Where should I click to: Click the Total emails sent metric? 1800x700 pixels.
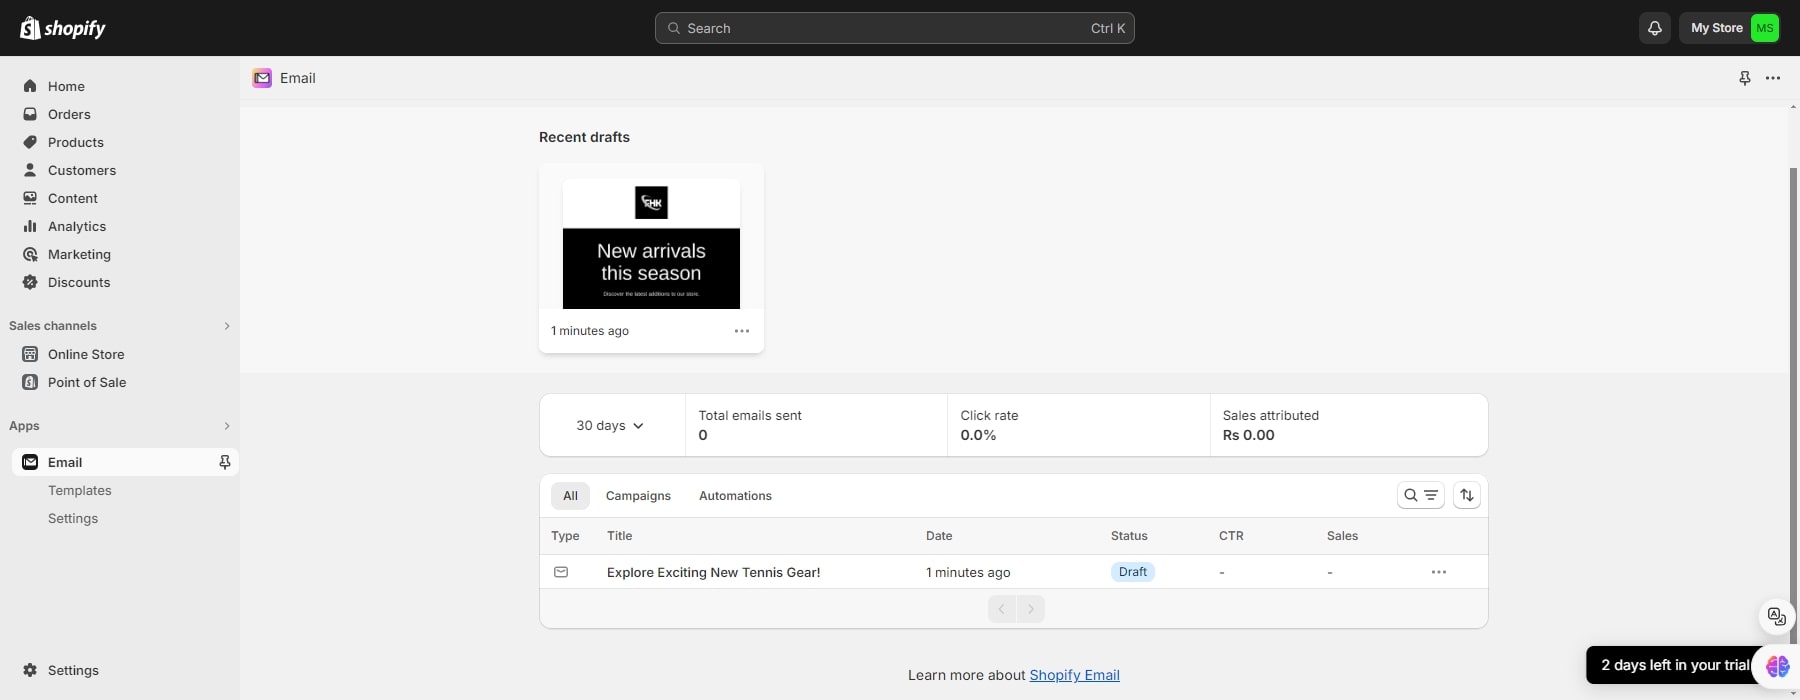click(816, 425)
